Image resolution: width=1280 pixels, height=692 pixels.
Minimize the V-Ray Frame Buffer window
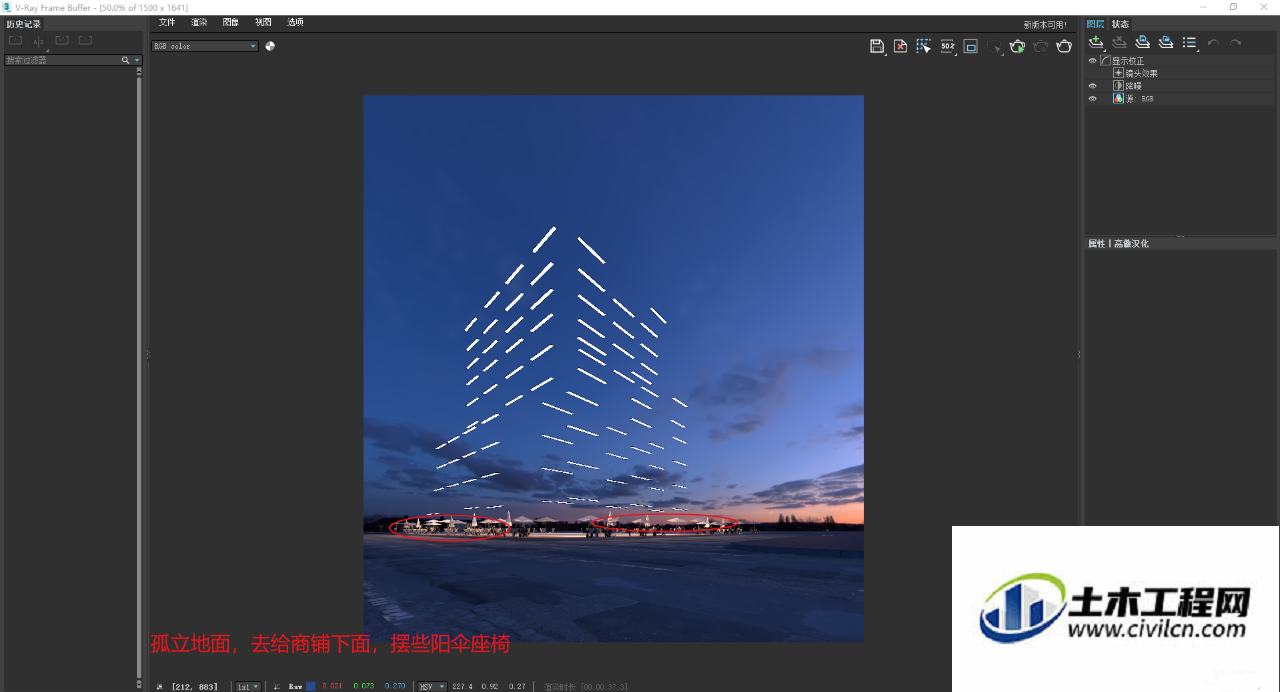[x=1203, y=7]
